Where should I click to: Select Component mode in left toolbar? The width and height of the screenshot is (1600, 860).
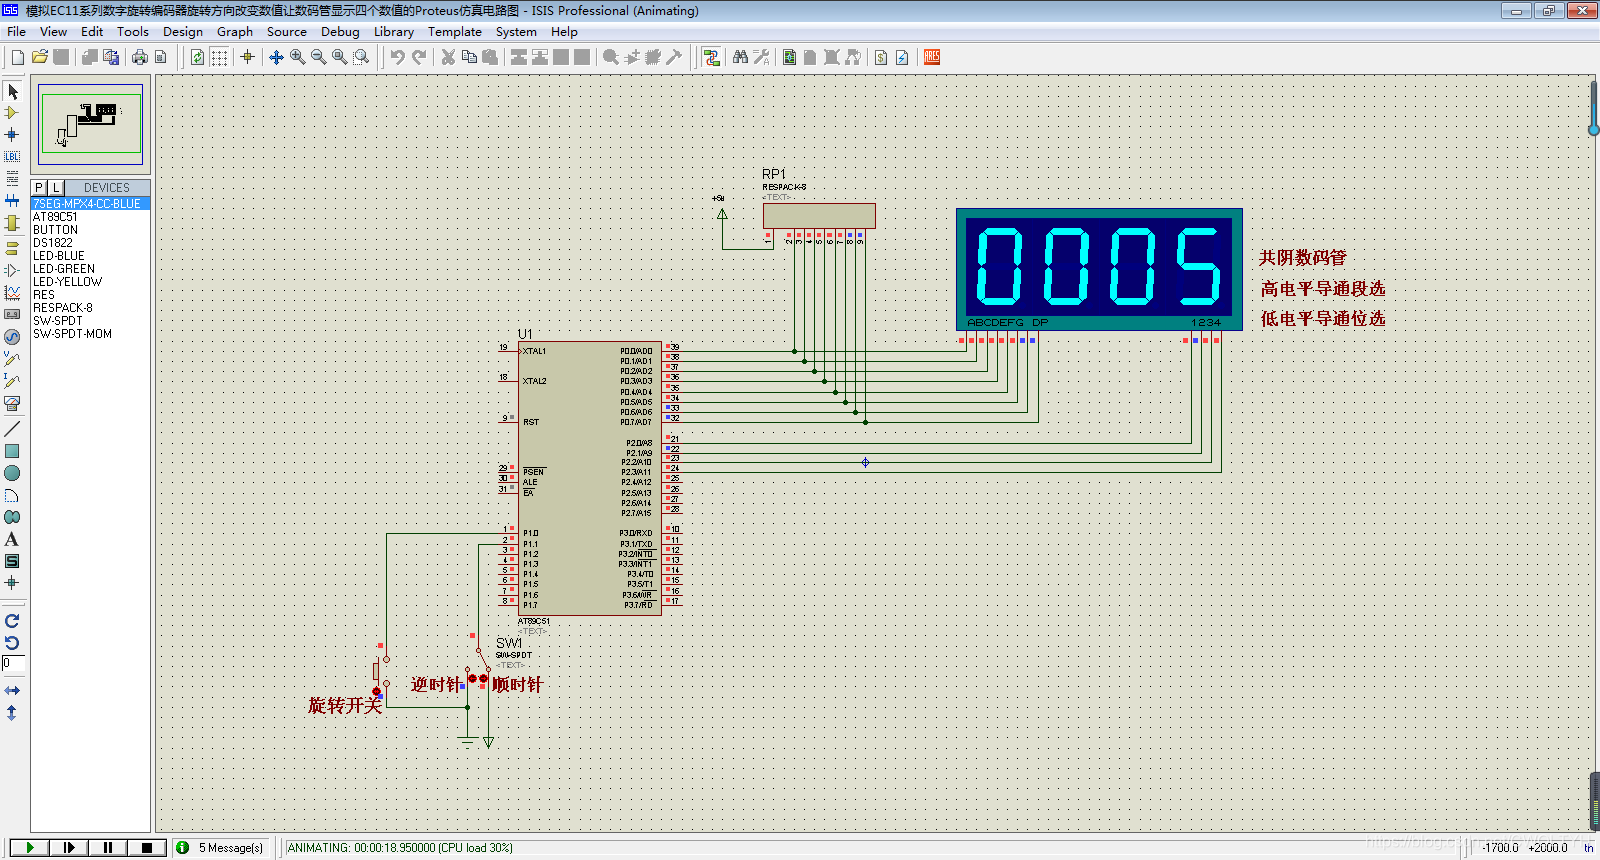[12, 113]
